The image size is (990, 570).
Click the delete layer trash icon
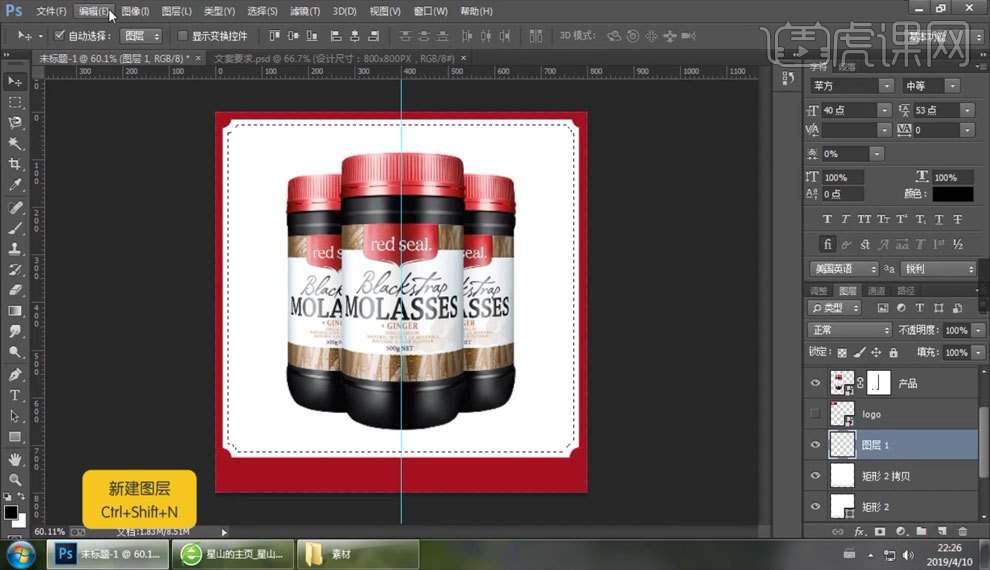[x=962, y=531]
